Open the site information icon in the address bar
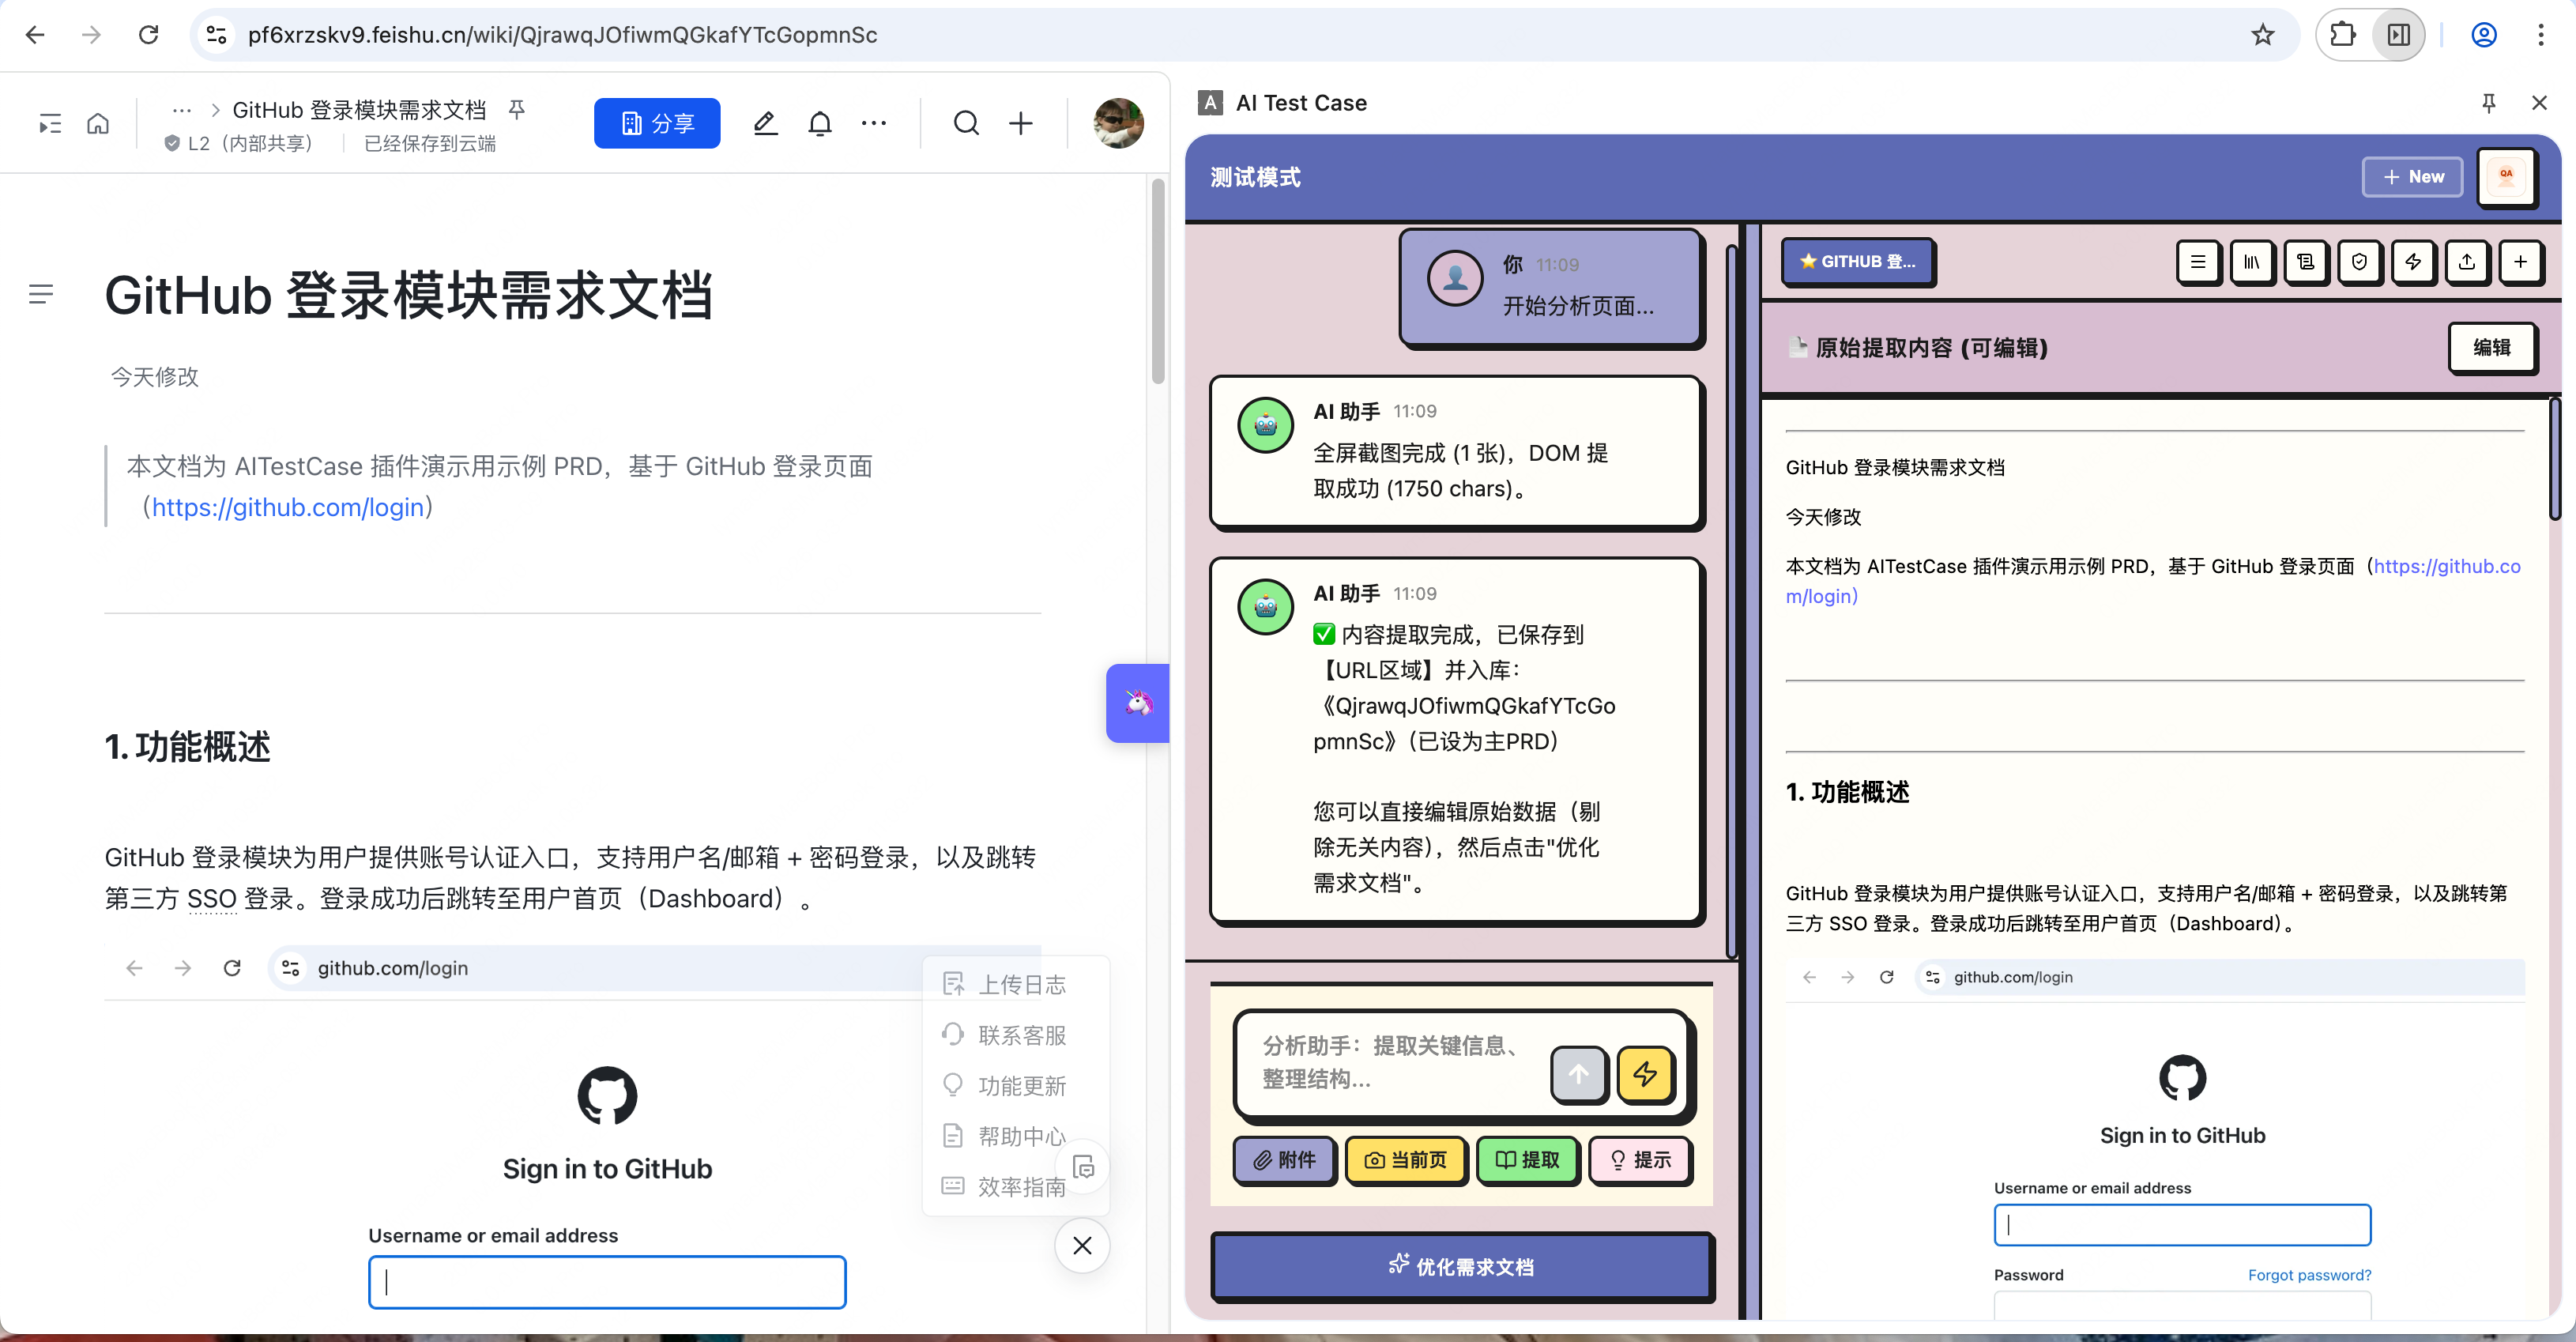Image resolution: width=2576 pixels, height=1342 pixels. point(216,35)
